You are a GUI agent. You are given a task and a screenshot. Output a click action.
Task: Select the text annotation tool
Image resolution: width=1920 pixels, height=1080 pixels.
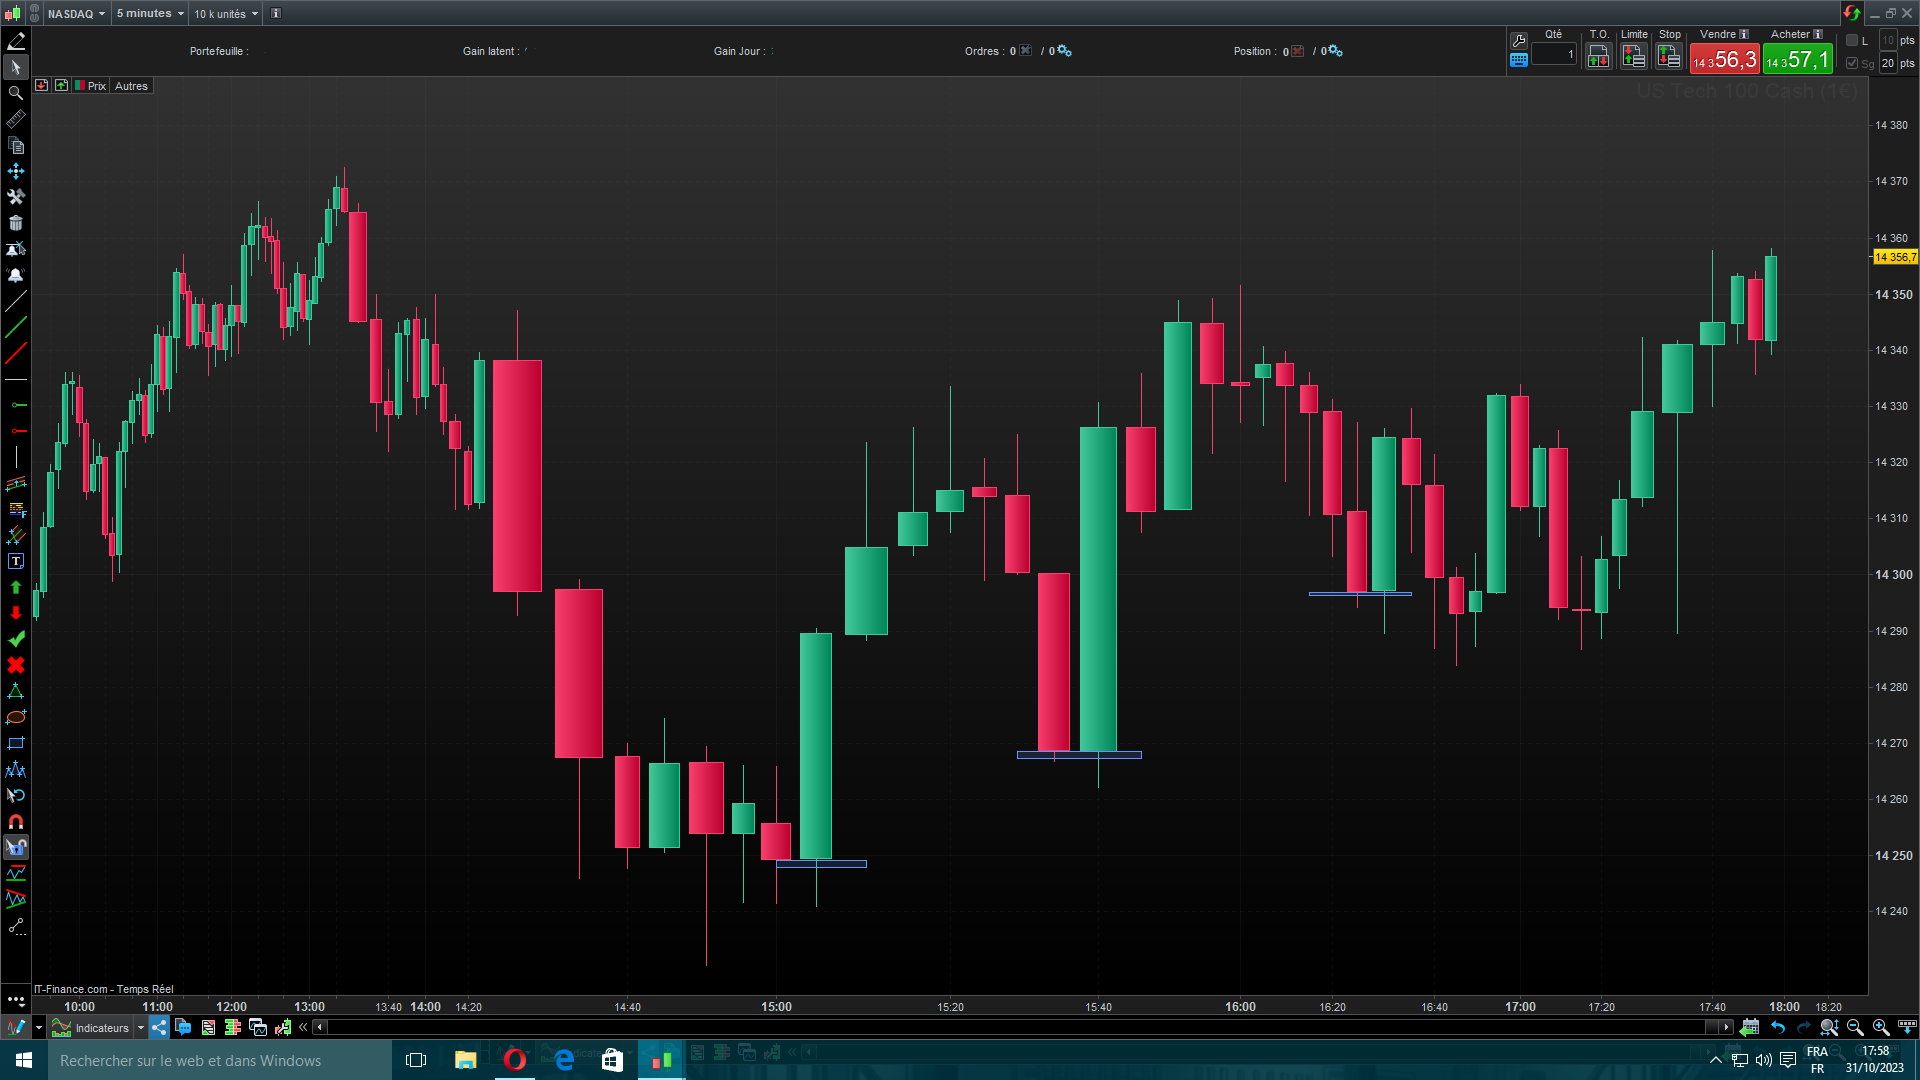[16, 562]
